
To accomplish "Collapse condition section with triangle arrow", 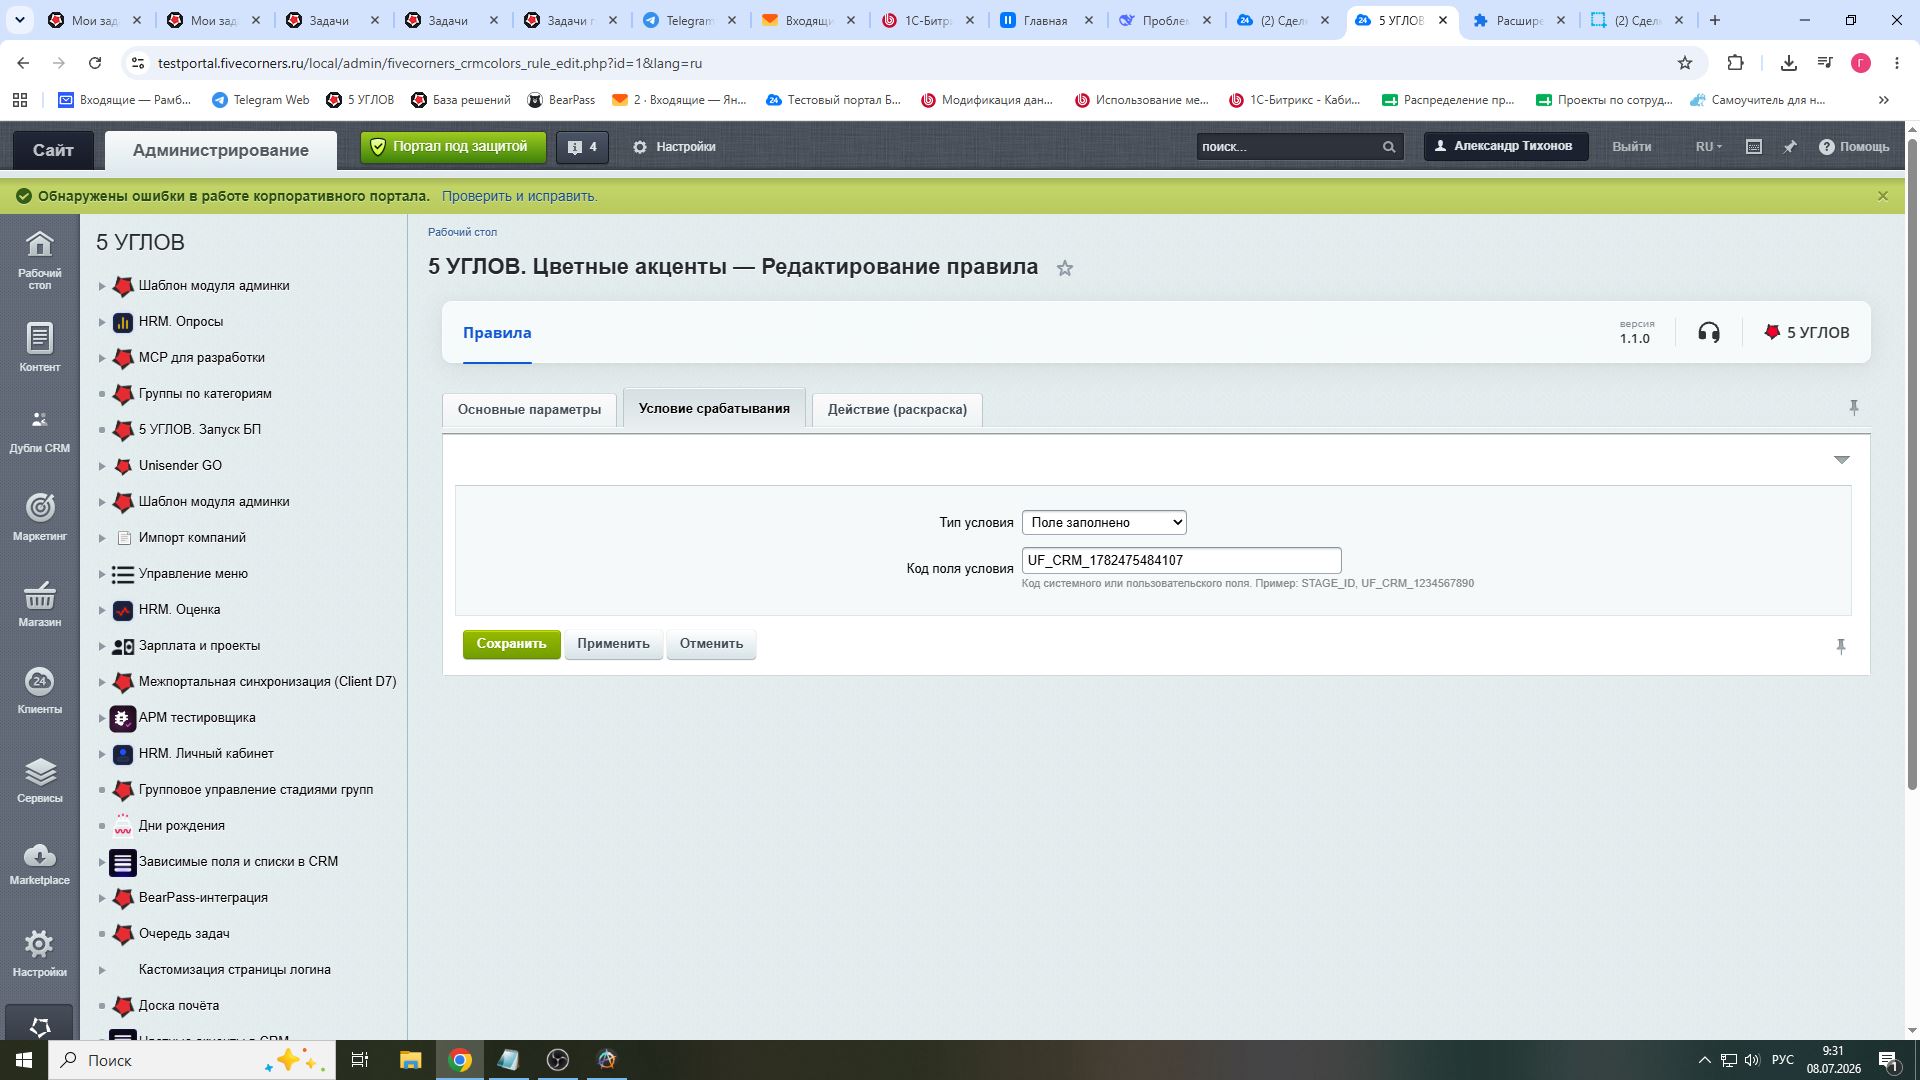I will pyautogui.click(x=1841, y=460).
